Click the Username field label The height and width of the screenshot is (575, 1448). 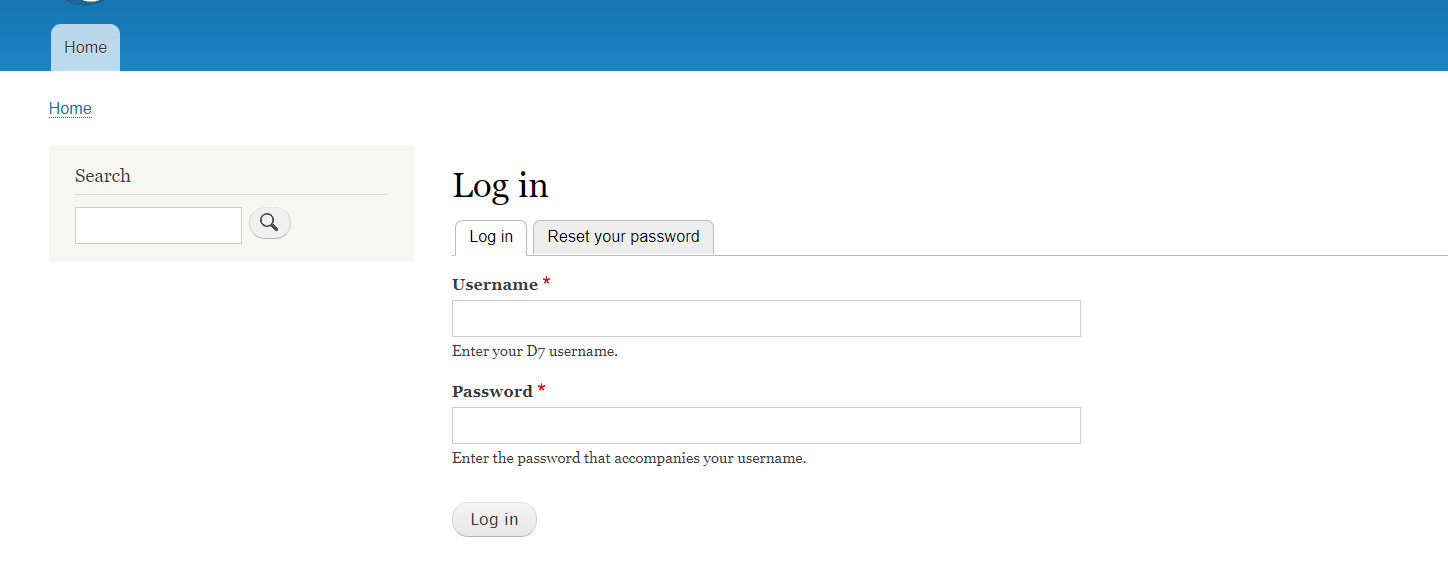coord(495,285)
